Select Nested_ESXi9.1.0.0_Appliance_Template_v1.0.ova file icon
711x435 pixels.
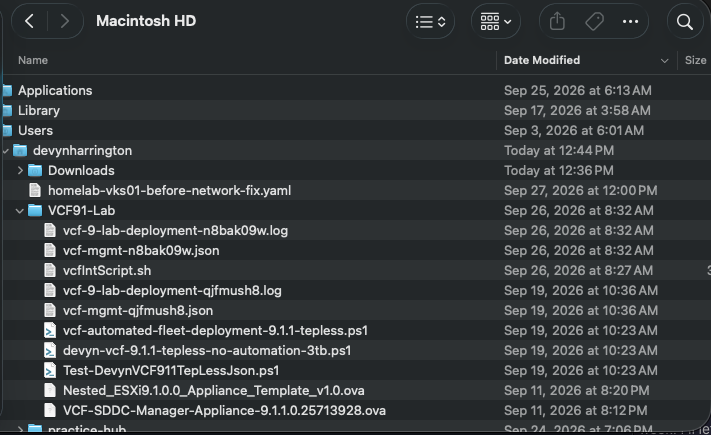50,391
